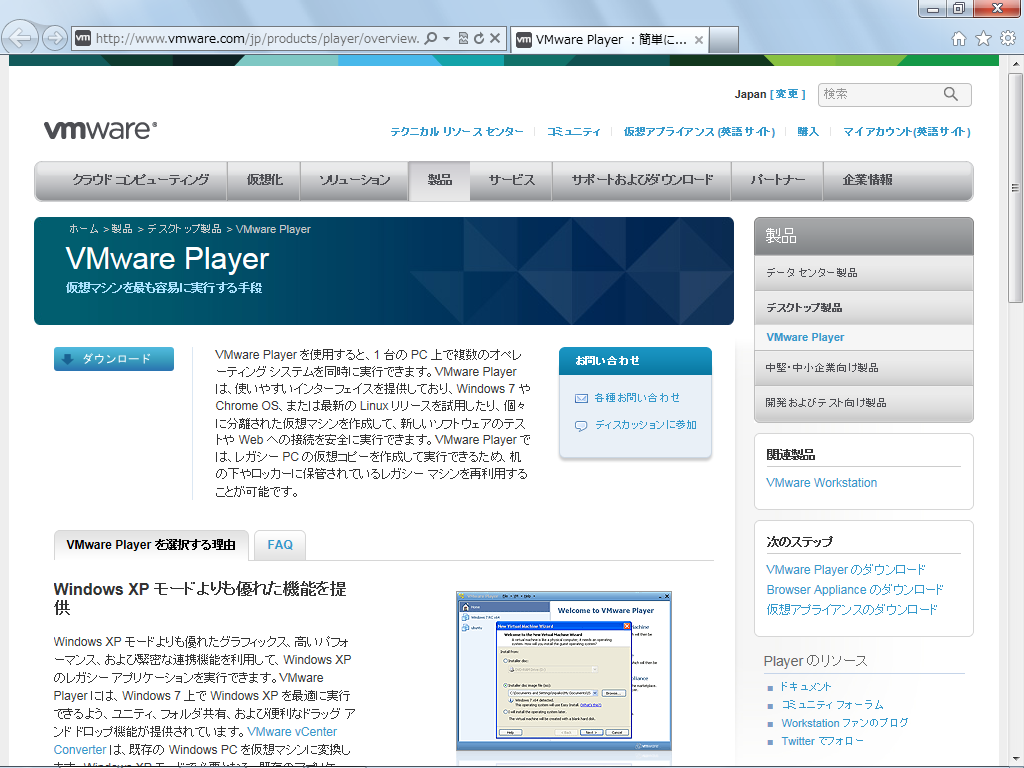
Task: Open the browser home icon
Action: [959, 39]
